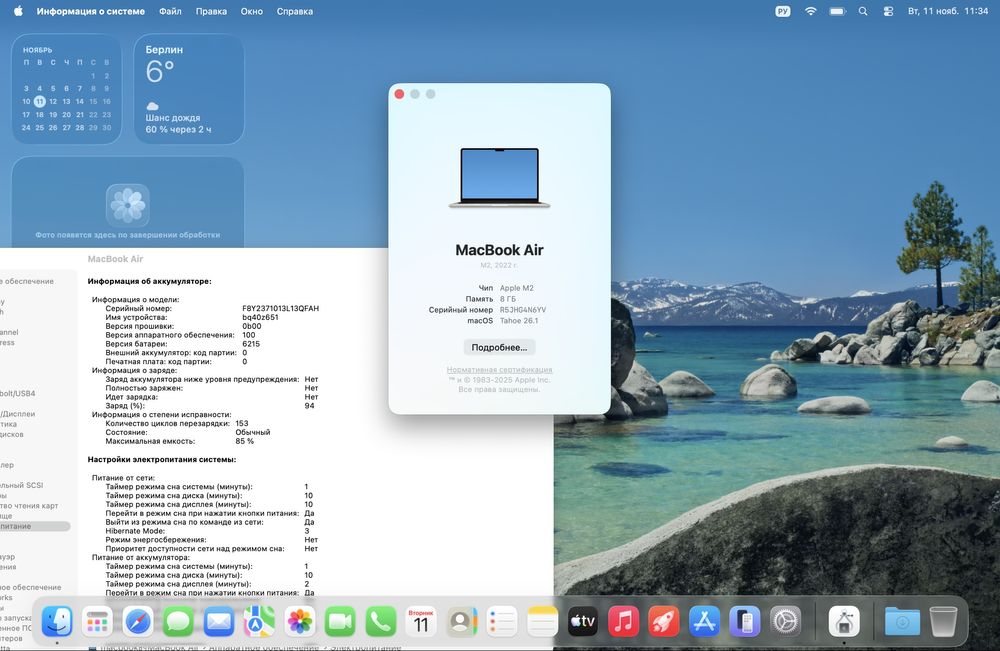
Task: Open Finder from the Dock
Action: 57,621
